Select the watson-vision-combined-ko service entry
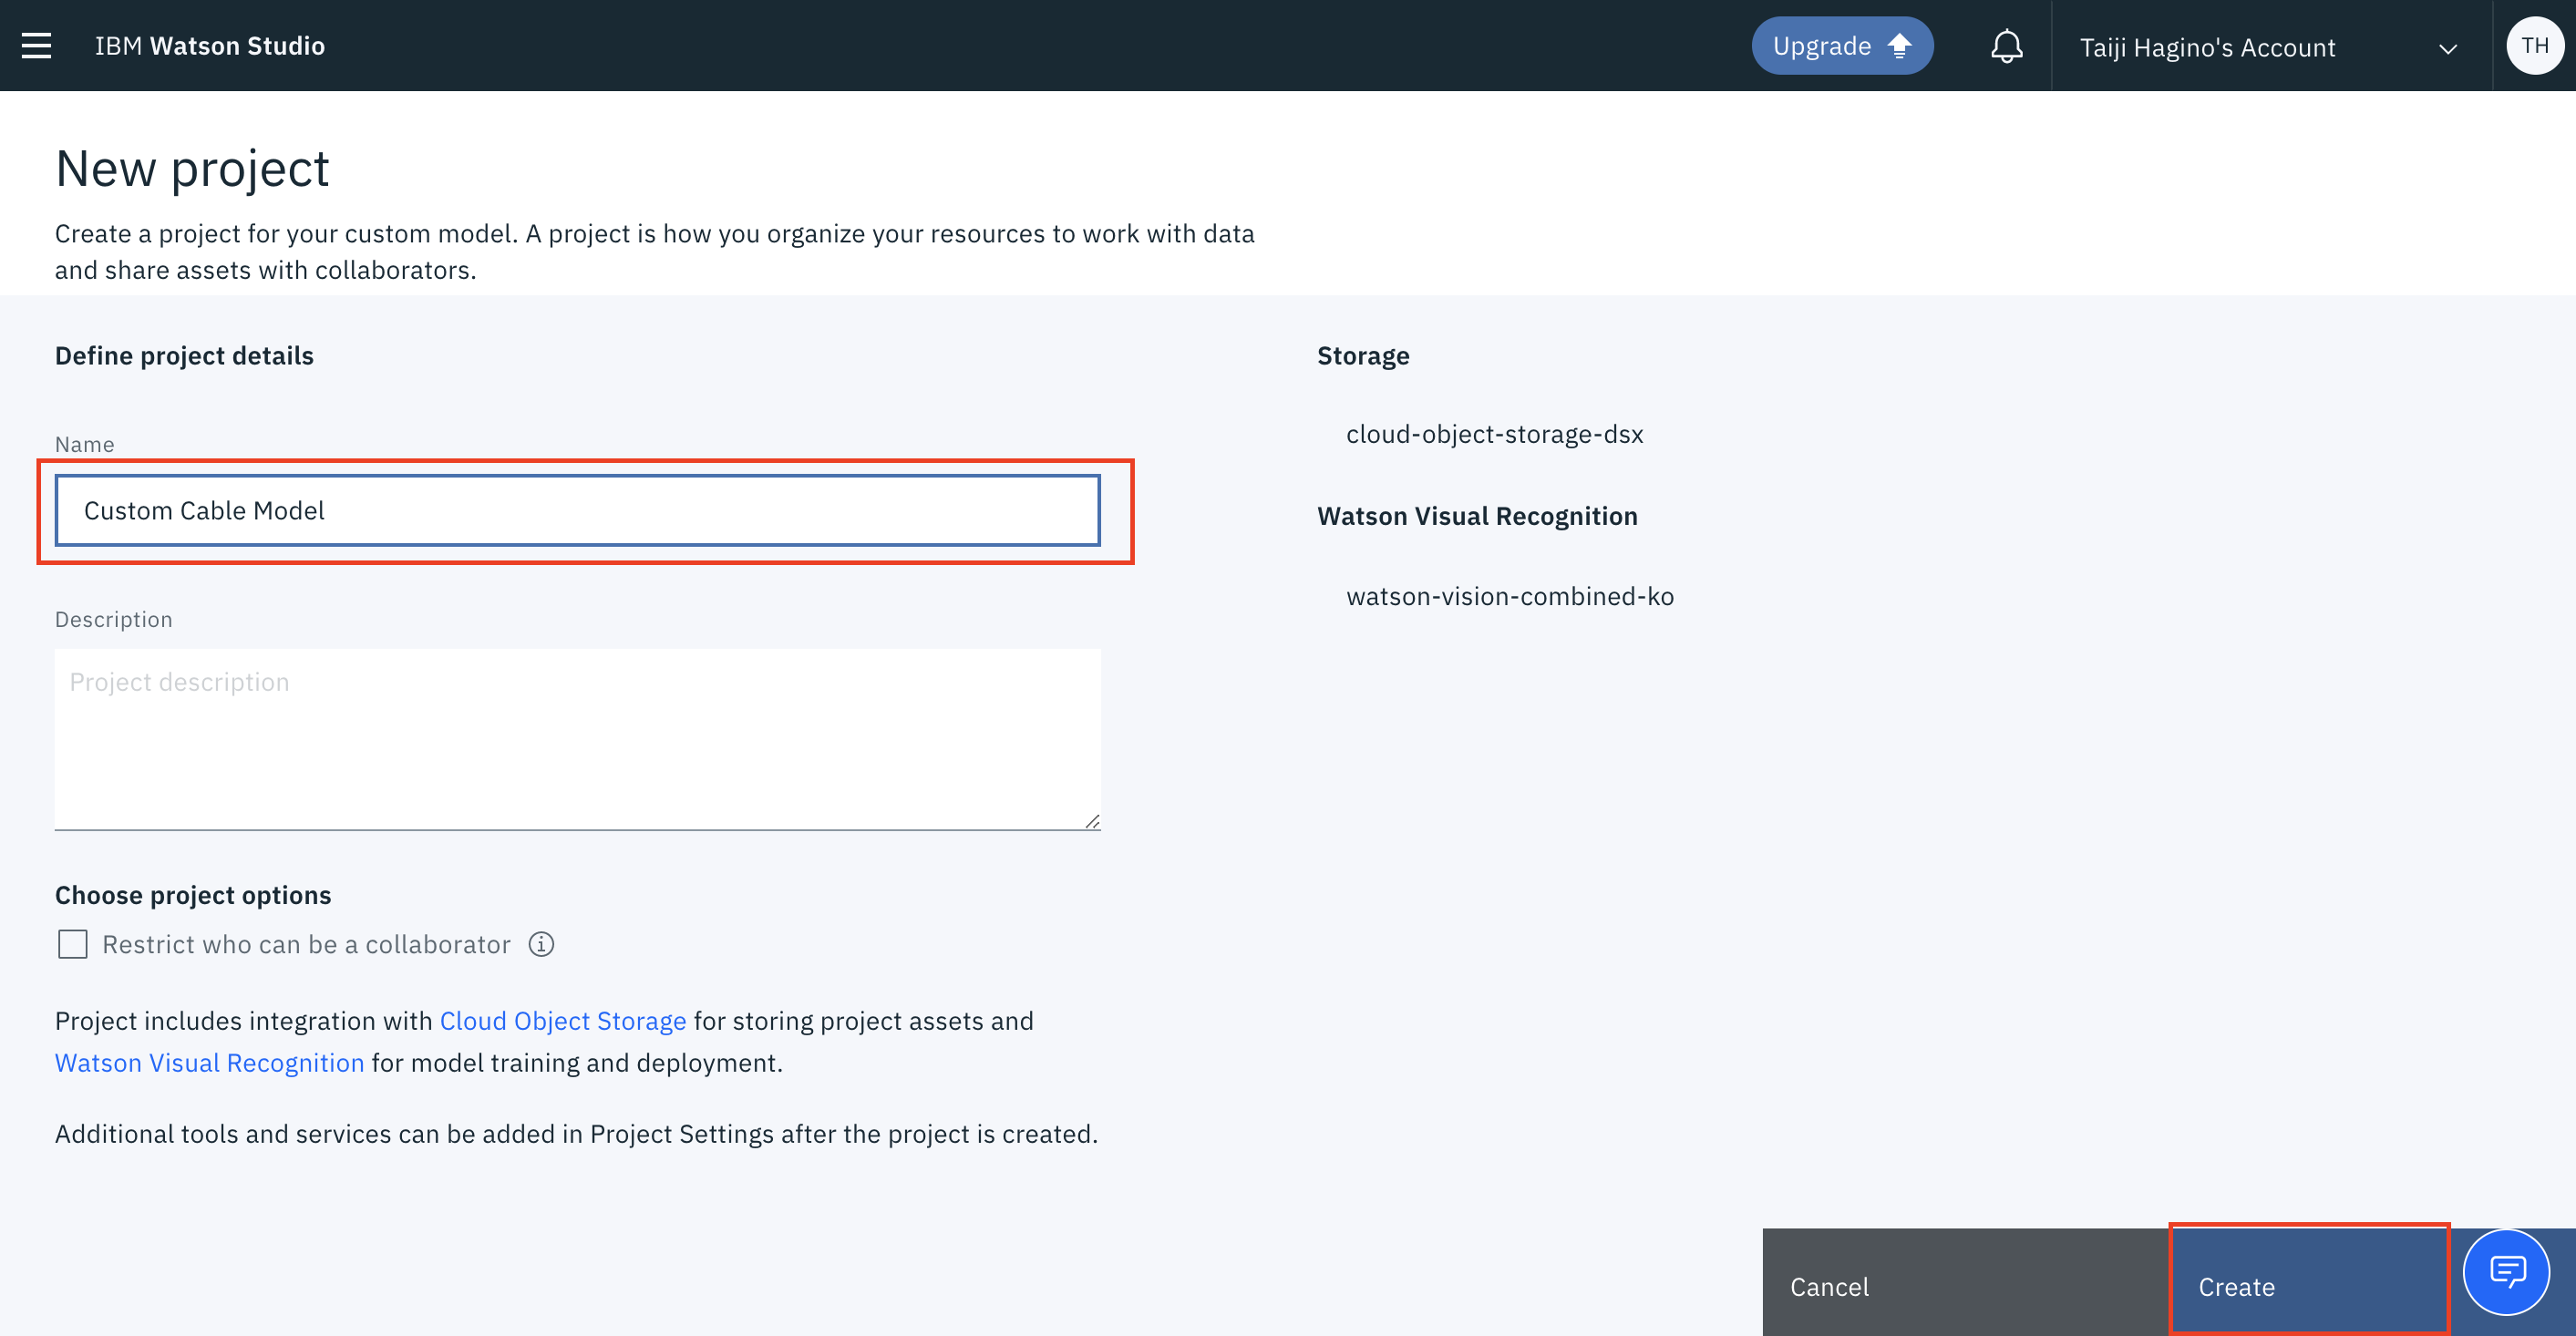Screen dimensions: 2576x1336 [x=1509, y=596]
